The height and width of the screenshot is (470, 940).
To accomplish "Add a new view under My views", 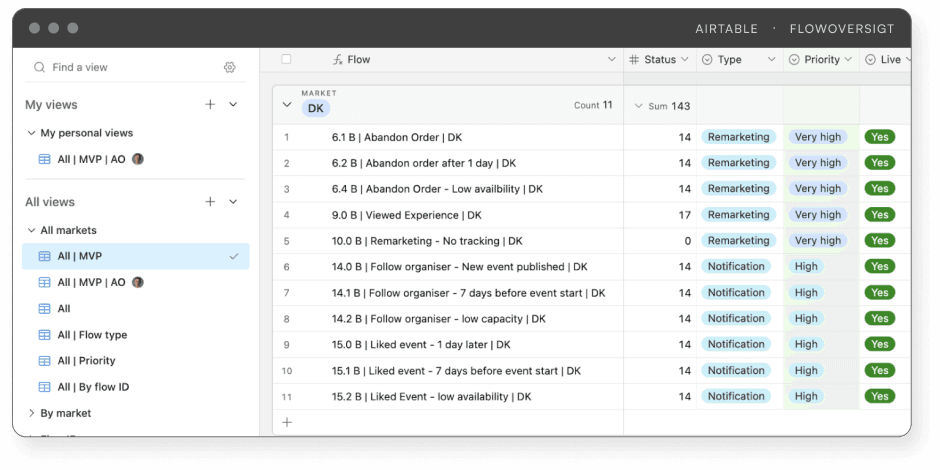I will coord(210,104).
